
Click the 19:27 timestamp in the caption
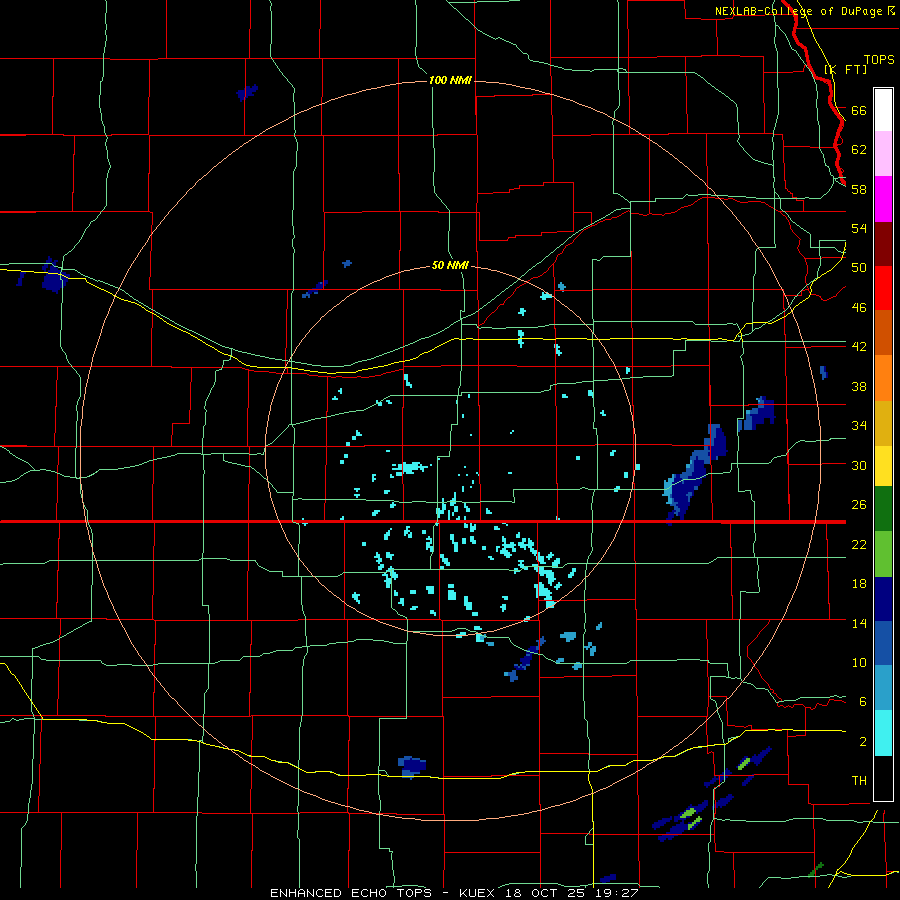pos(619,893)
